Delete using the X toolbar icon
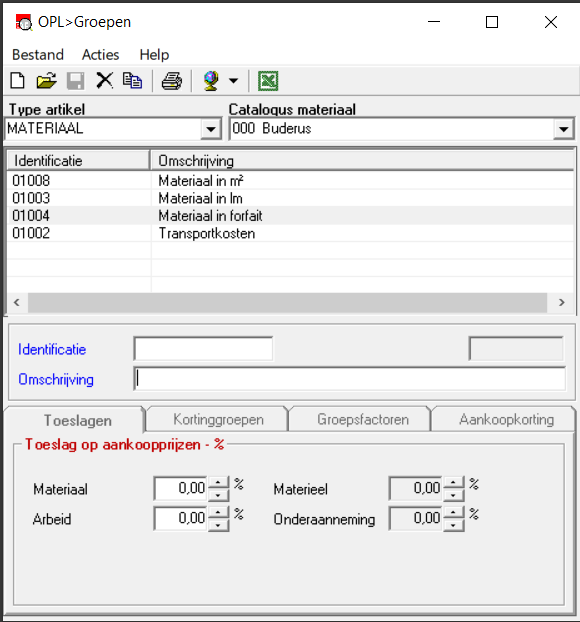 click(x=104, y=81)
